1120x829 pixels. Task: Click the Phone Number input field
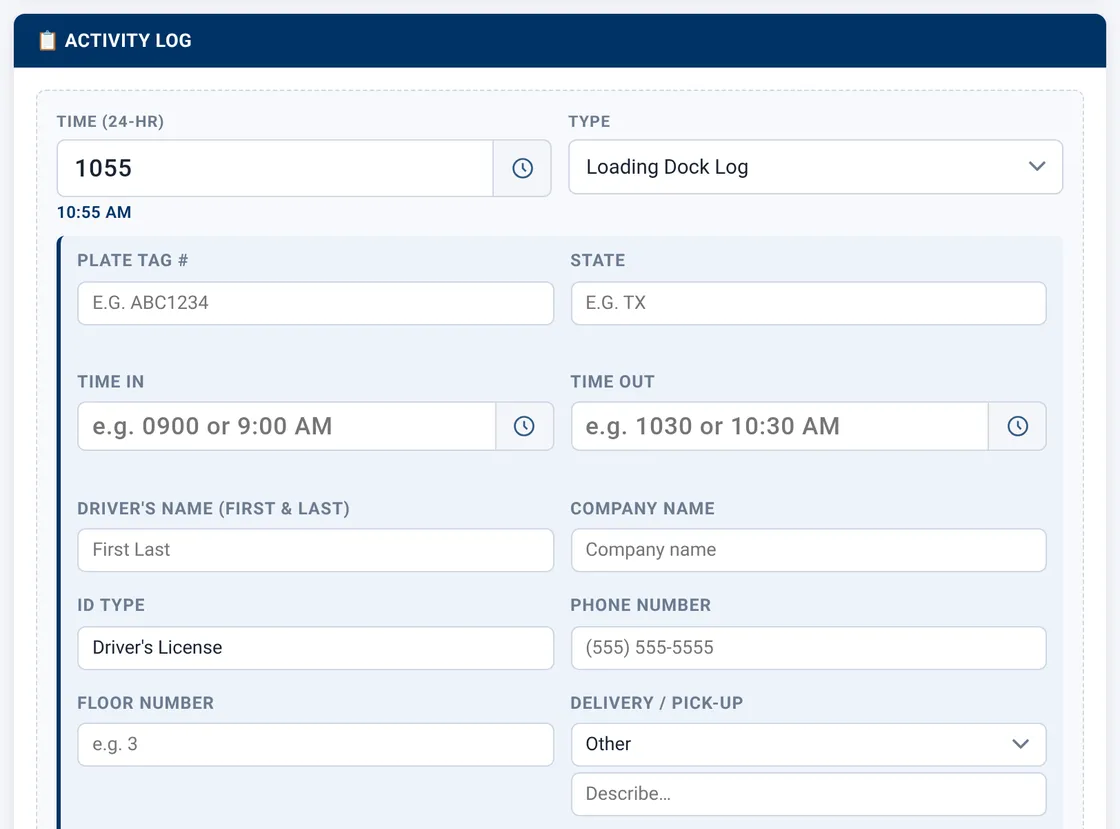pos(809,648)
